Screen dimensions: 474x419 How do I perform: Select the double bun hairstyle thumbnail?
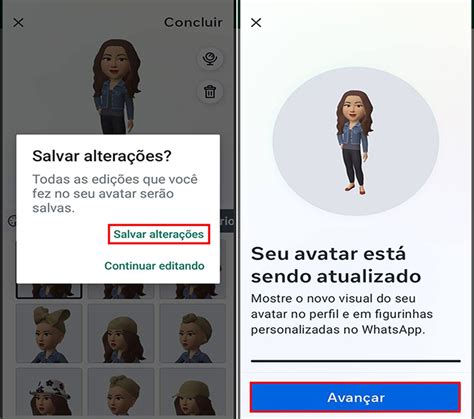[49, 333]
